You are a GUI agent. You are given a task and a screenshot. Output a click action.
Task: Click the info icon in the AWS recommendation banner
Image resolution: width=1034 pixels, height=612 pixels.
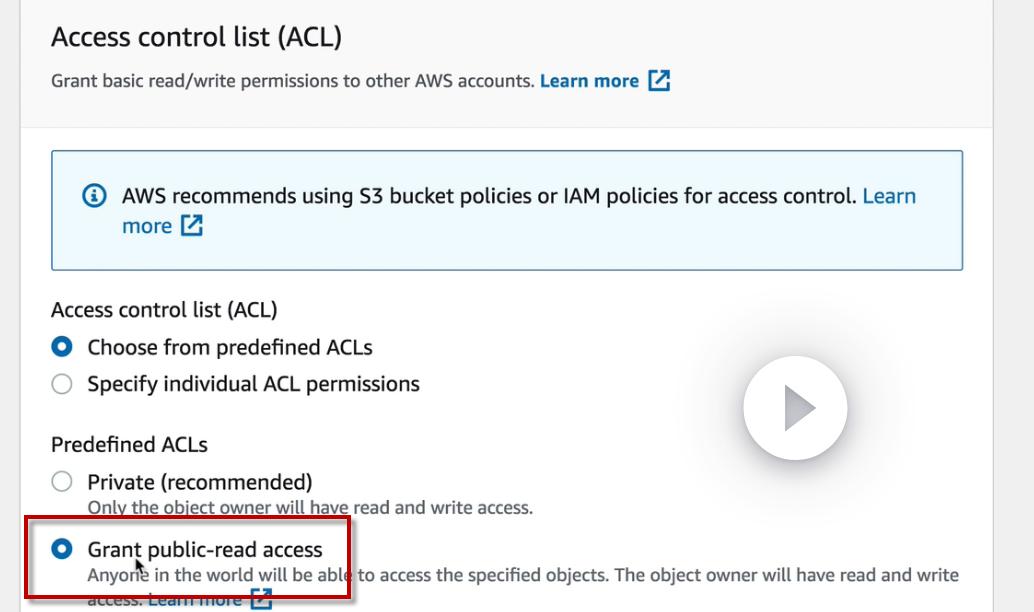pos(93,196)
